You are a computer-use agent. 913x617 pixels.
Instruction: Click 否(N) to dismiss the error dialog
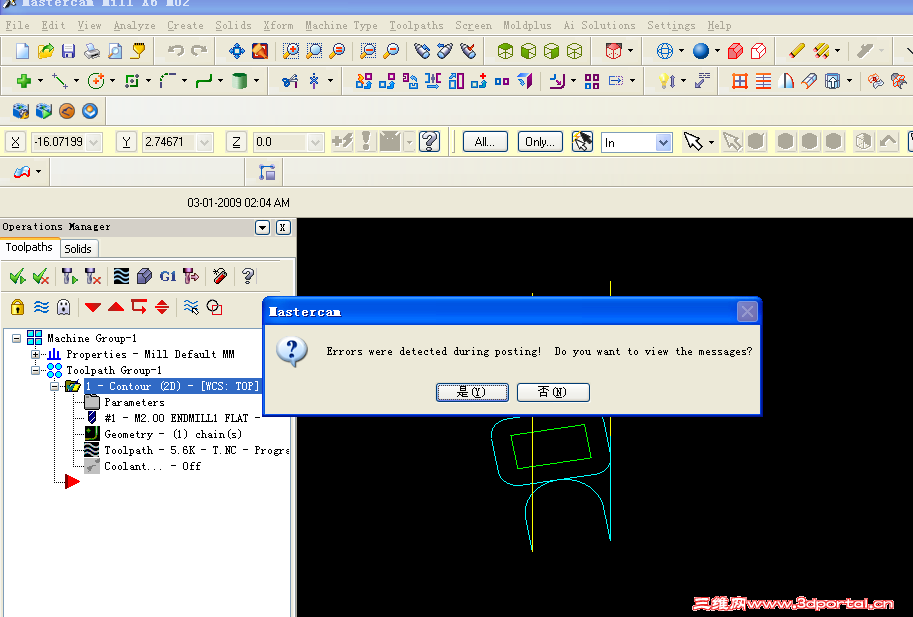[x=553, y=392]
